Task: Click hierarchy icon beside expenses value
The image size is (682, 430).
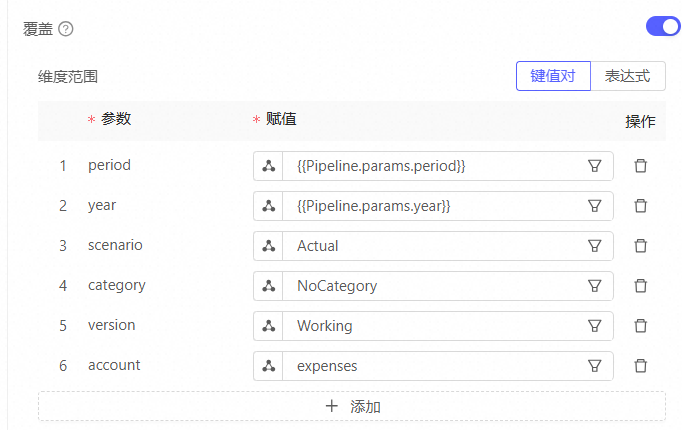Action: tap(269, 366)
